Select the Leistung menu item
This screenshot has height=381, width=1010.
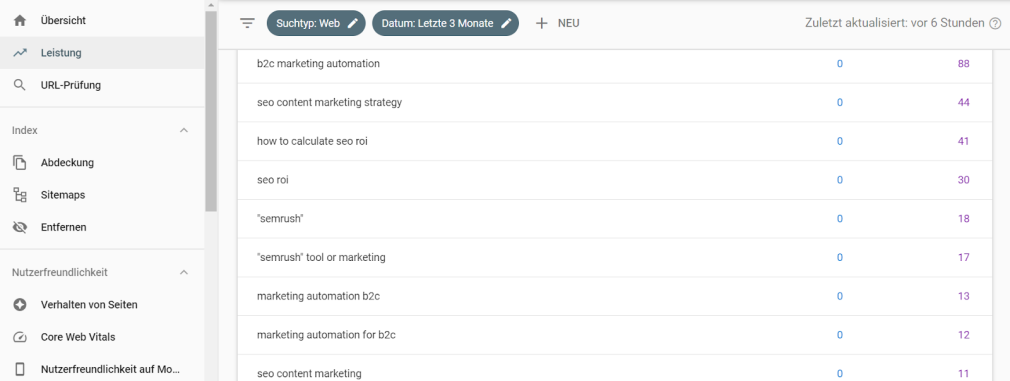pos(102,53)
